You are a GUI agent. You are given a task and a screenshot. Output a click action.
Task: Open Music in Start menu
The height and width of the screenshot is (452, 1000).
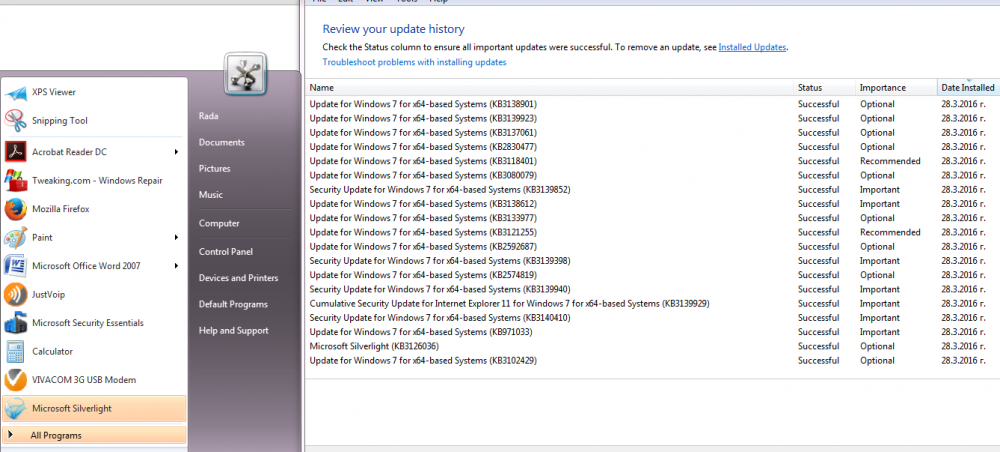[x=210, y=194]
